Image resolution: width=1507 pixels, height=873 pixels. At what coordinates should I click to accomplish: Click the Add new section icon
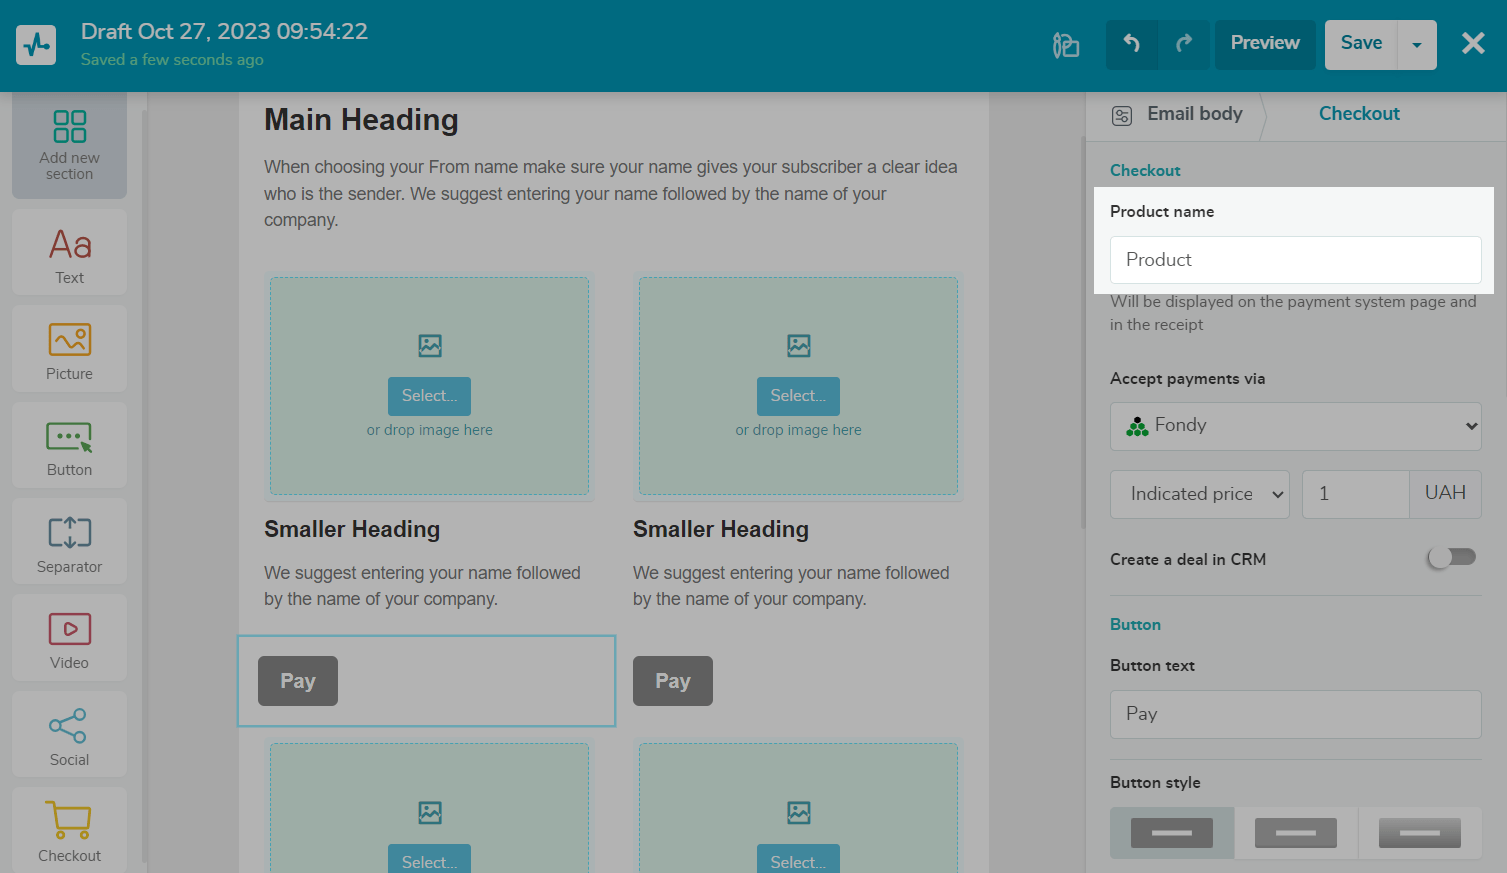coord(69,128)
